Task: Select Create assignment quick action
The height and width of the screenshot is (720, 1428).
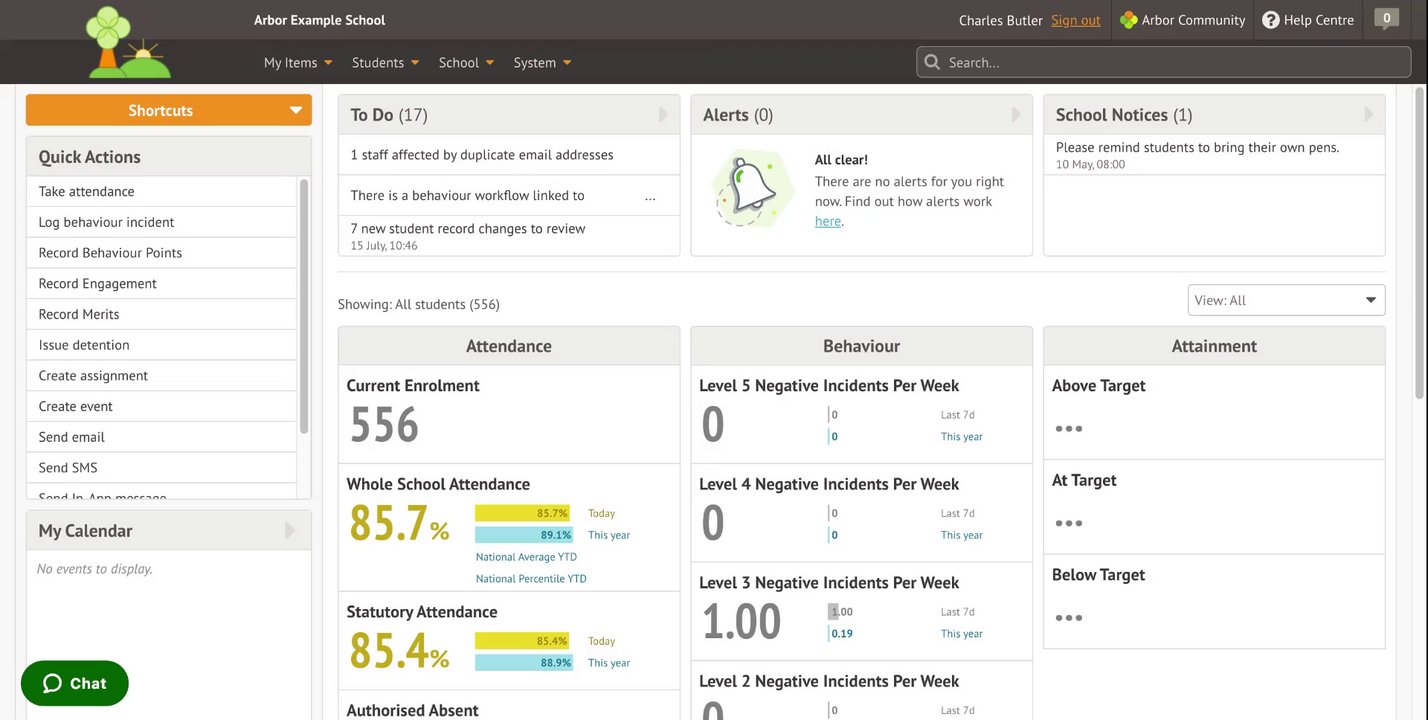Action: tap(162, 376)
